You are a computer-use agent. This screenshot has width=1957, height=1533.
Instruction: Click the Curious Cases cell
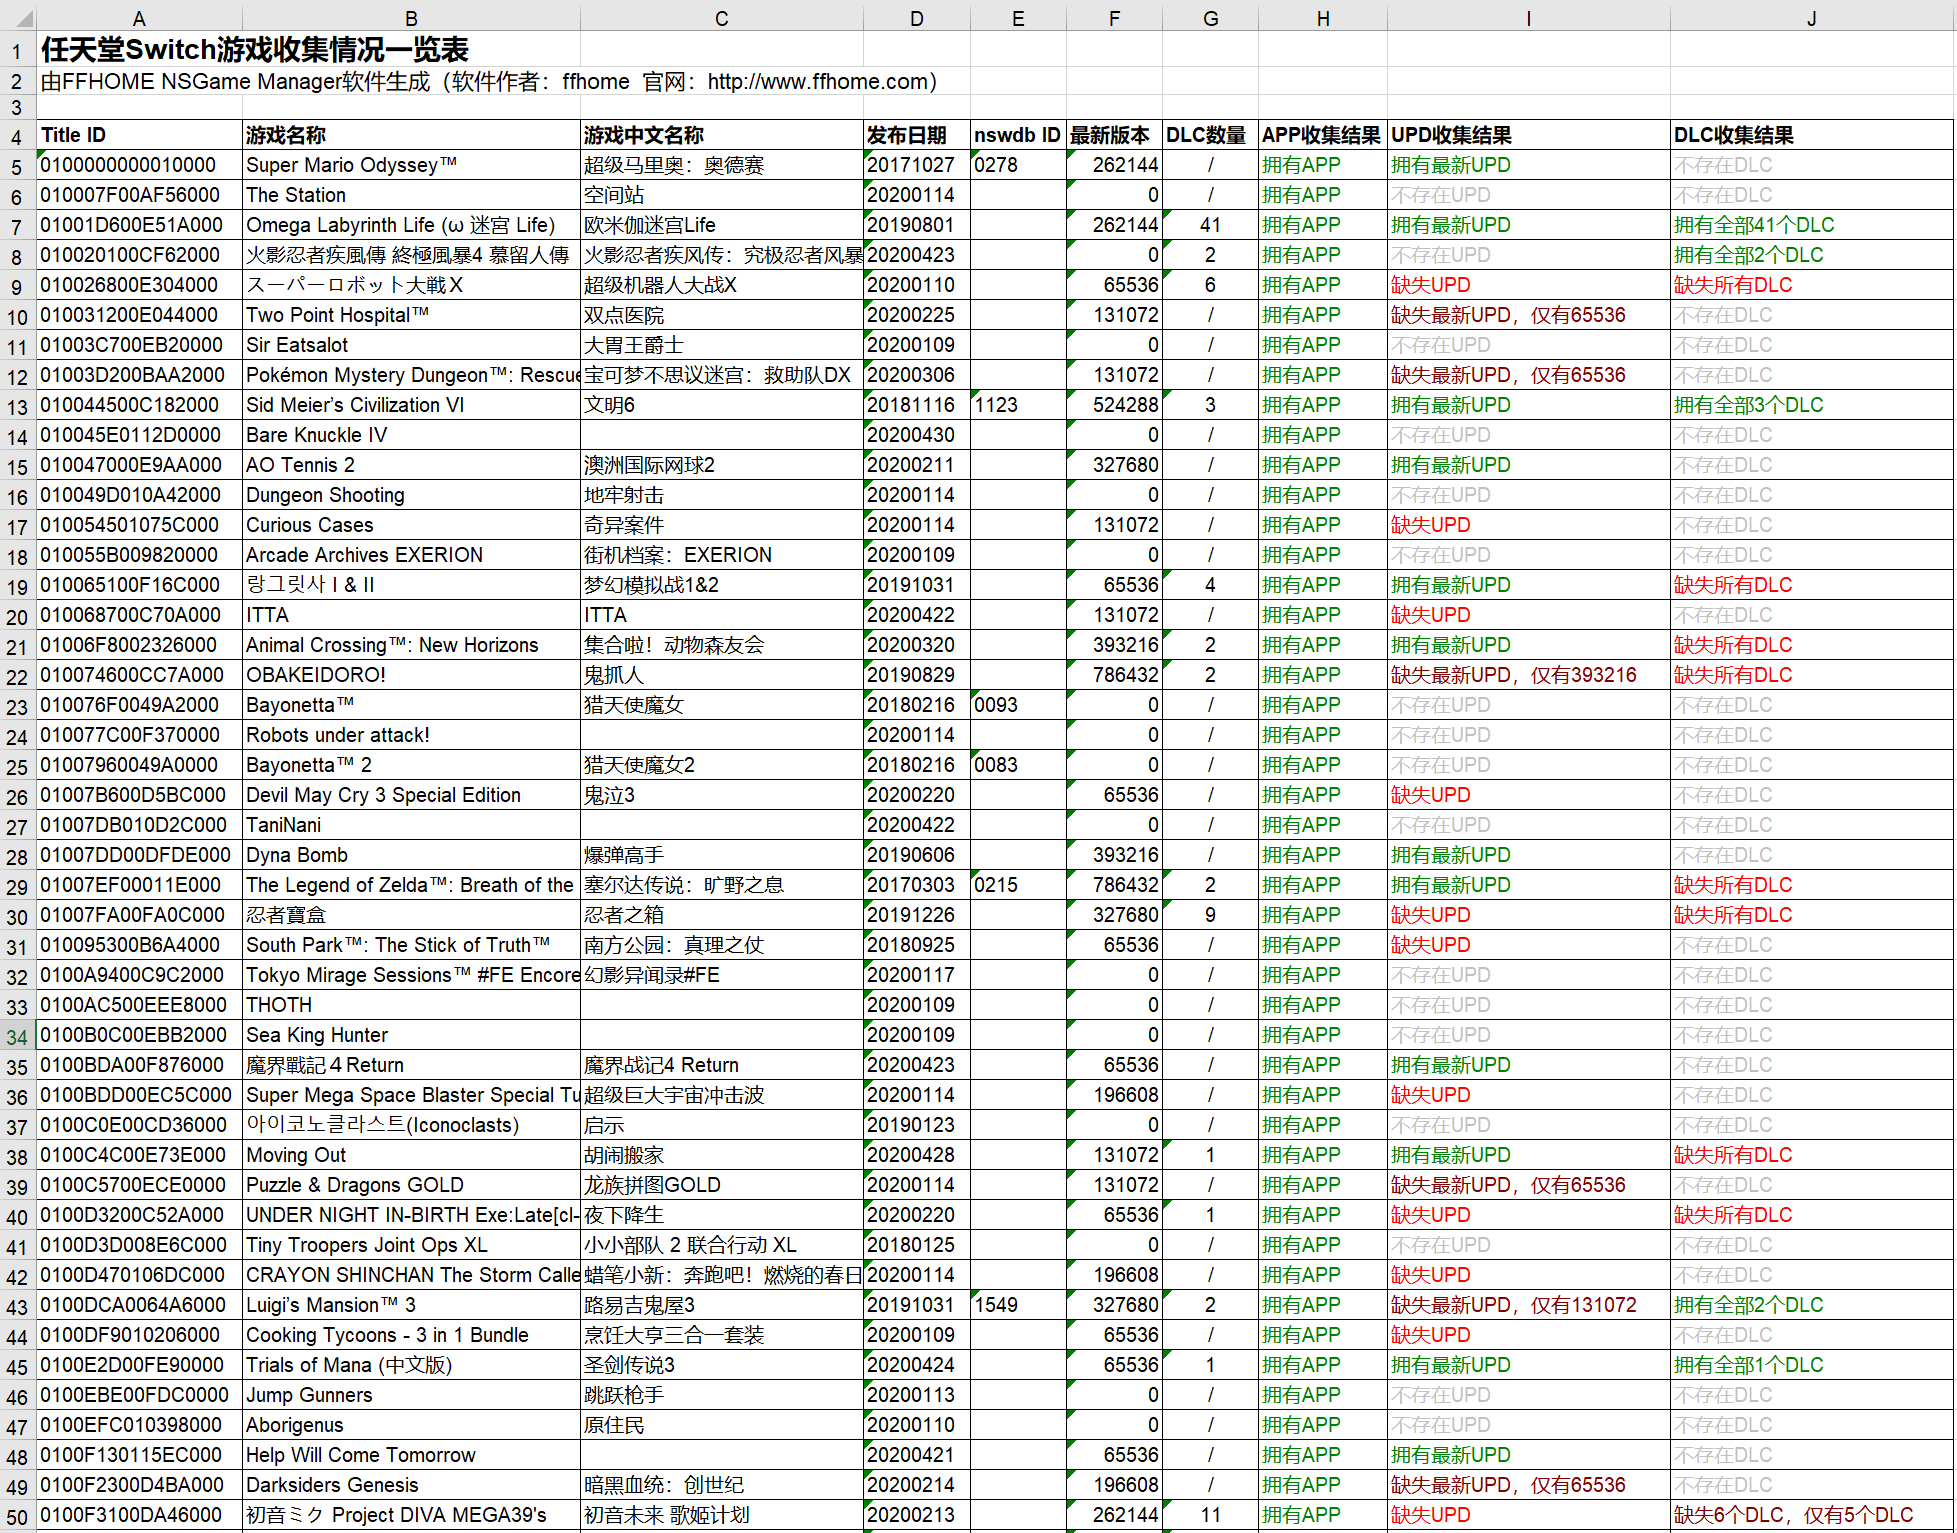(412, 525)
